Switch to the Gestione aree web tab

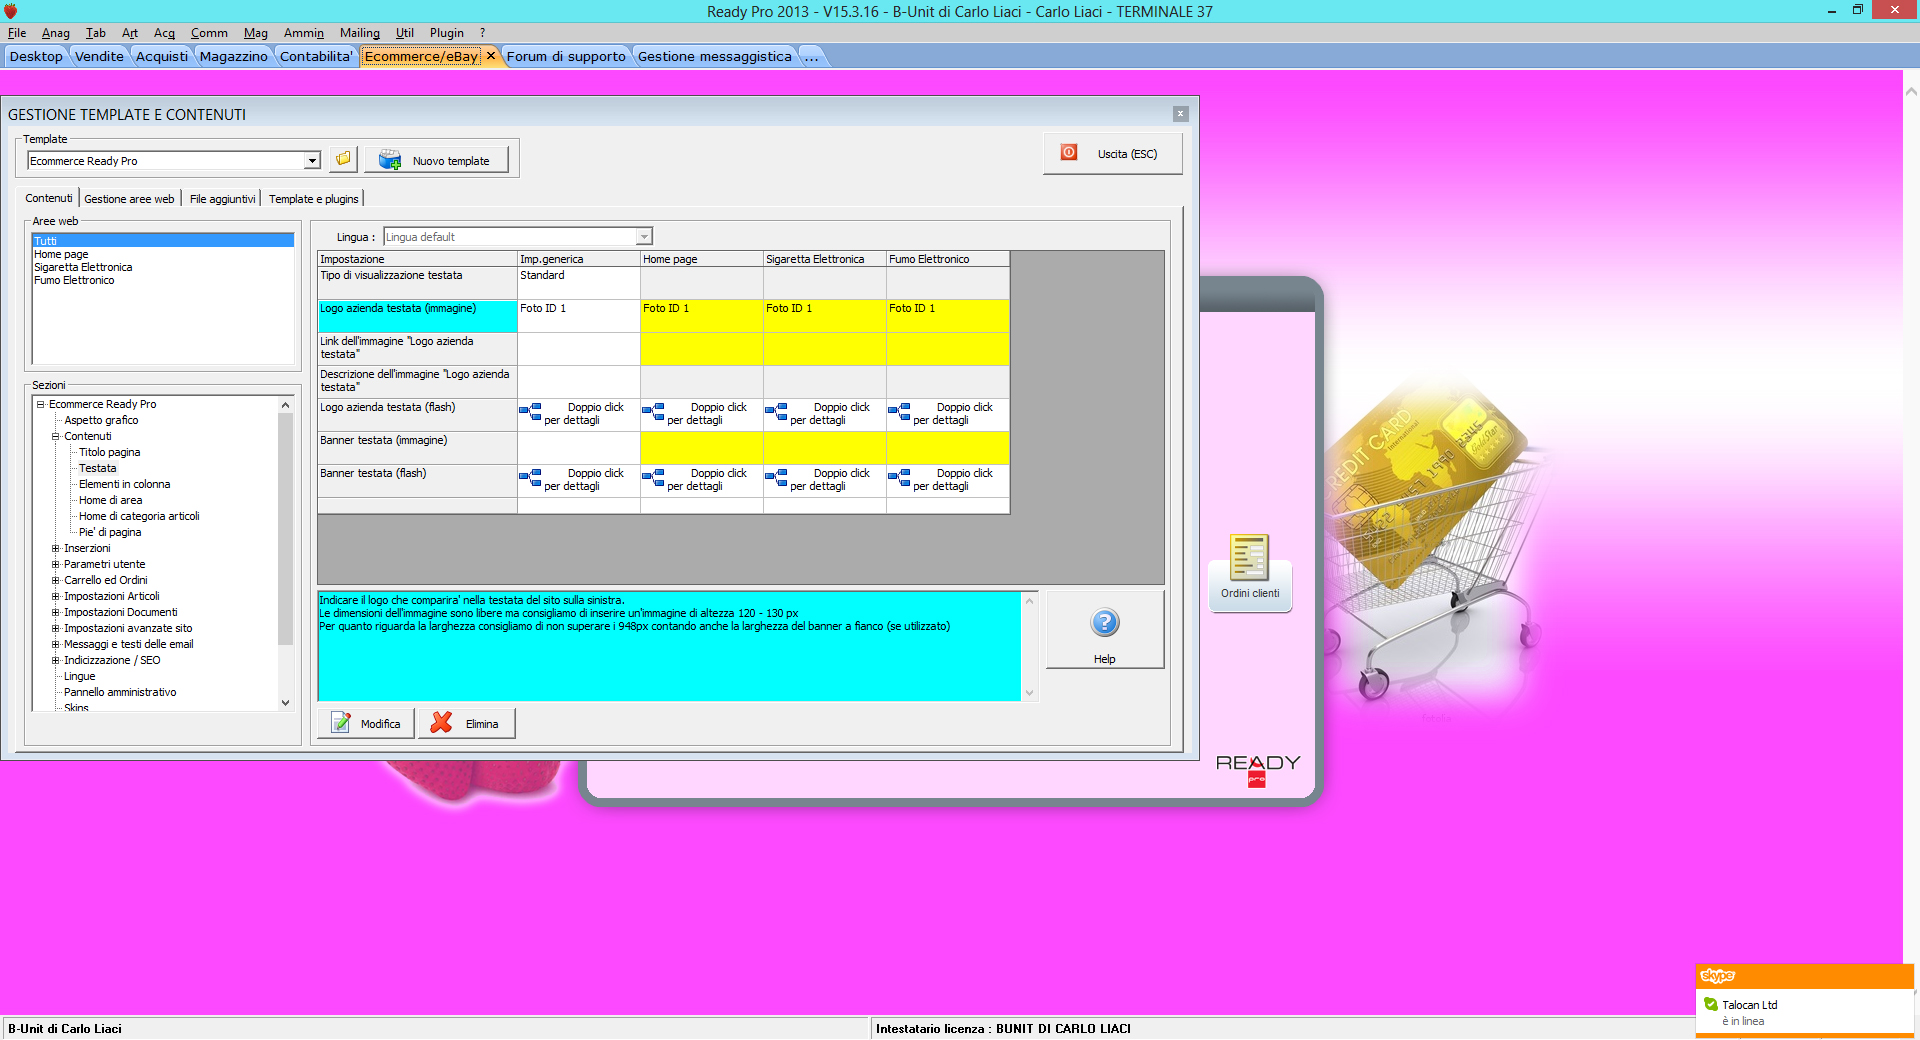[x=129, y=199]
